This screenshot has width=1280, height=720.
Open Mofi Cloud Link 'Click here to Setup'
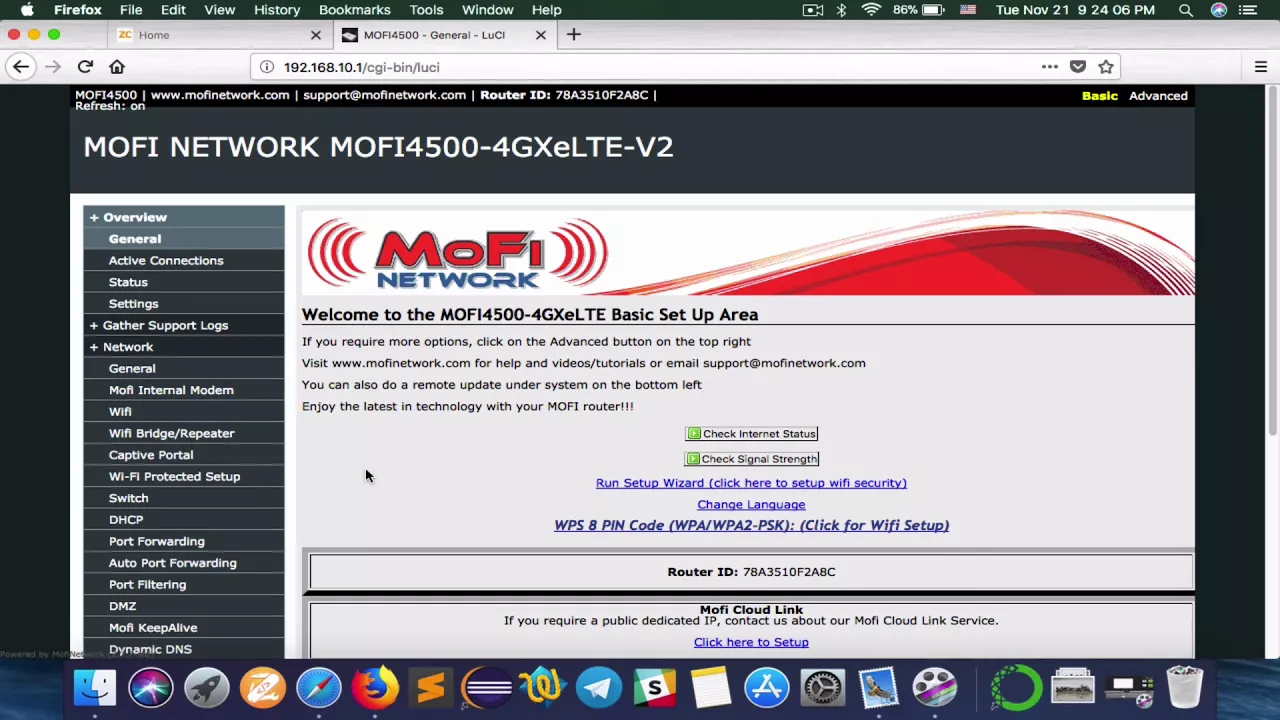pyautogui.click(x=751, y=642)
